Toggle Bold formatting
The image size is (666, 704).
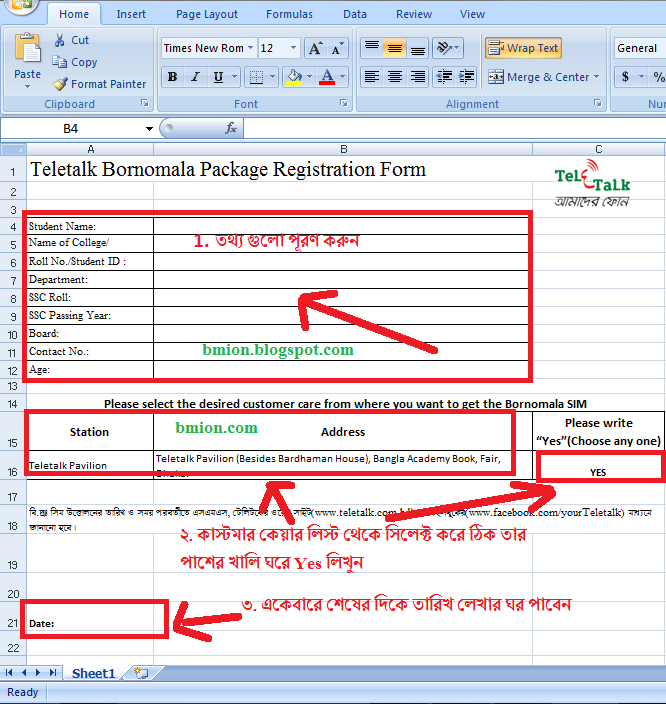coord(172,77)
